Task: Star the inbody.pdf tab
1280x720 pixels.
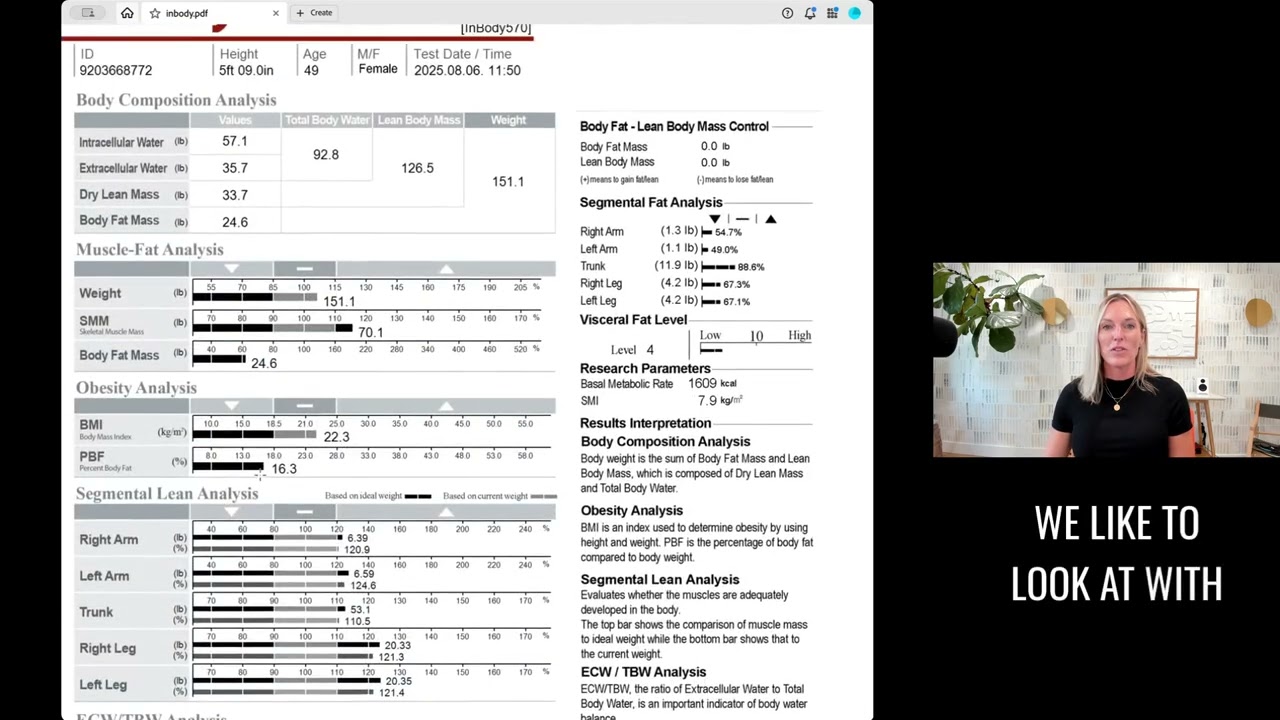Action: click(155, 13)
